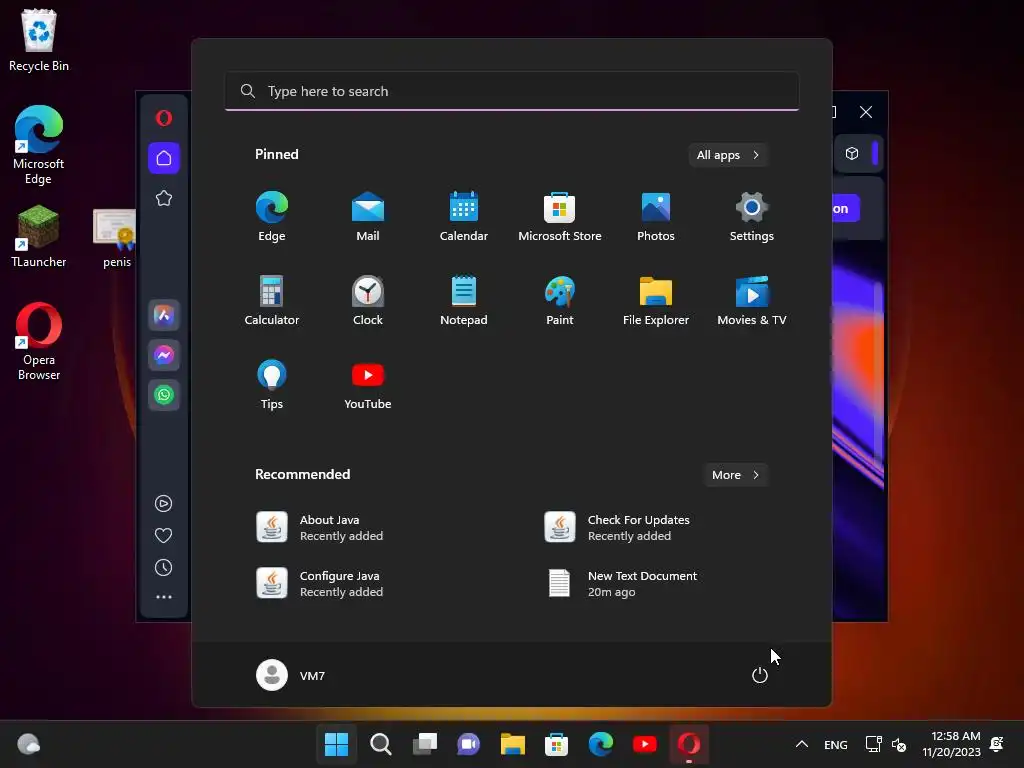Viewport: 1024px width, 768px height.
Task: Open the VM7 user account menu
Action: (291, 675)
